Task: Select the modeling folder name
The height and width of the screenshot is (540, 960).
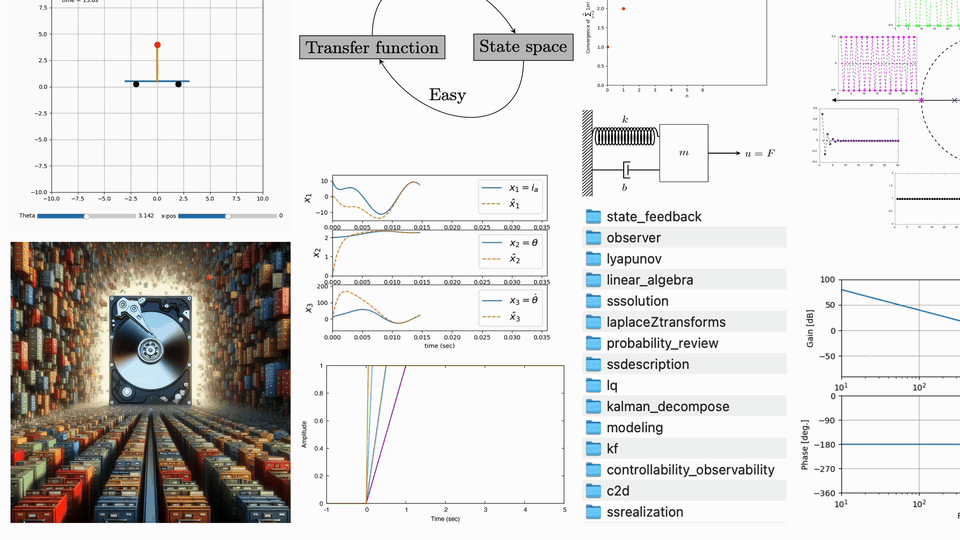Action: click(x=635, y=428)
